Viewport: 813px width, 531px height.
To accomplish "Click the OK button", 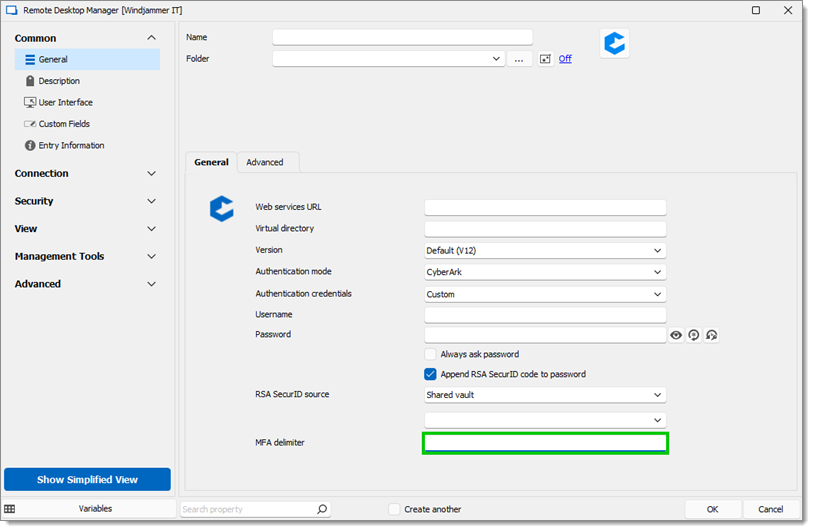I will (x=712, y=509).
